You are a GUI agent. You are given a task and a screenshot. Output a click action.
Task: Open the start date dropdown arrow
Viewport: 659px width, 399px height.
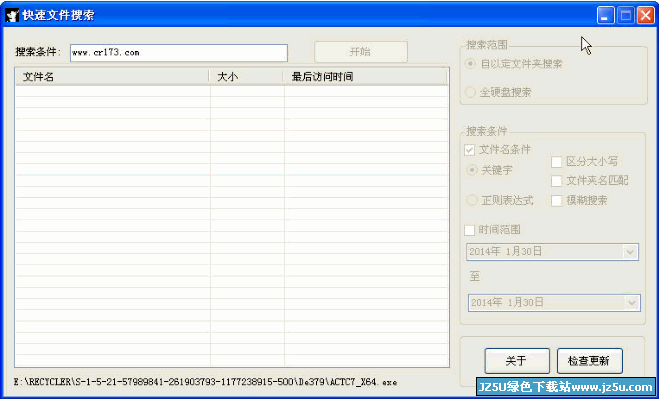point(630,252)
